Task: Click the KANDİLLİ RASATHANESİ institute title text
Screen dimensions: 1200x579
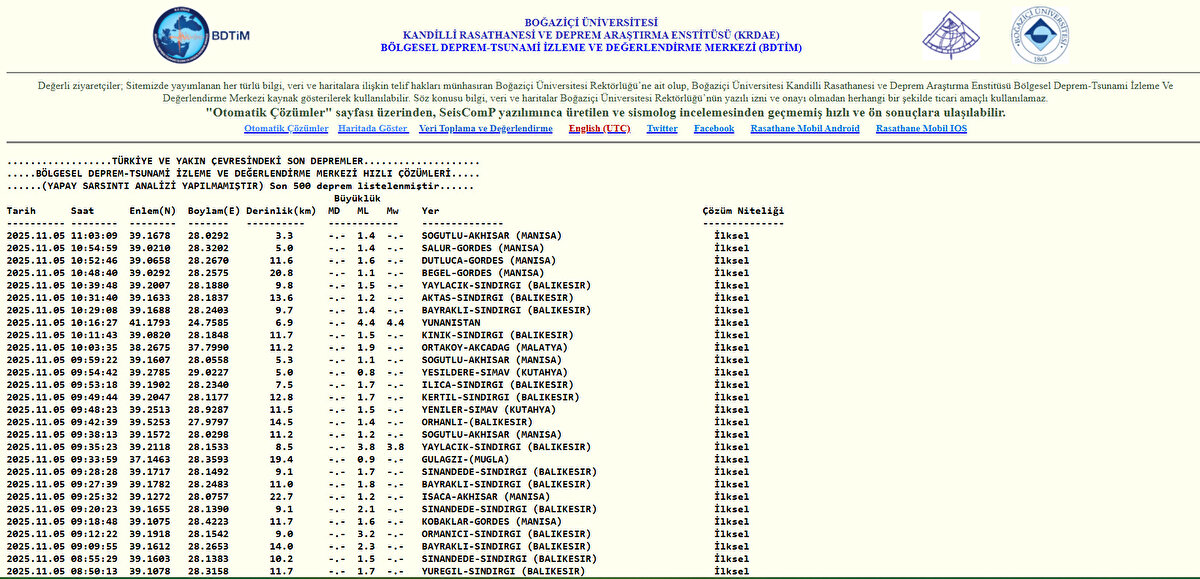Action: point(590,35)
